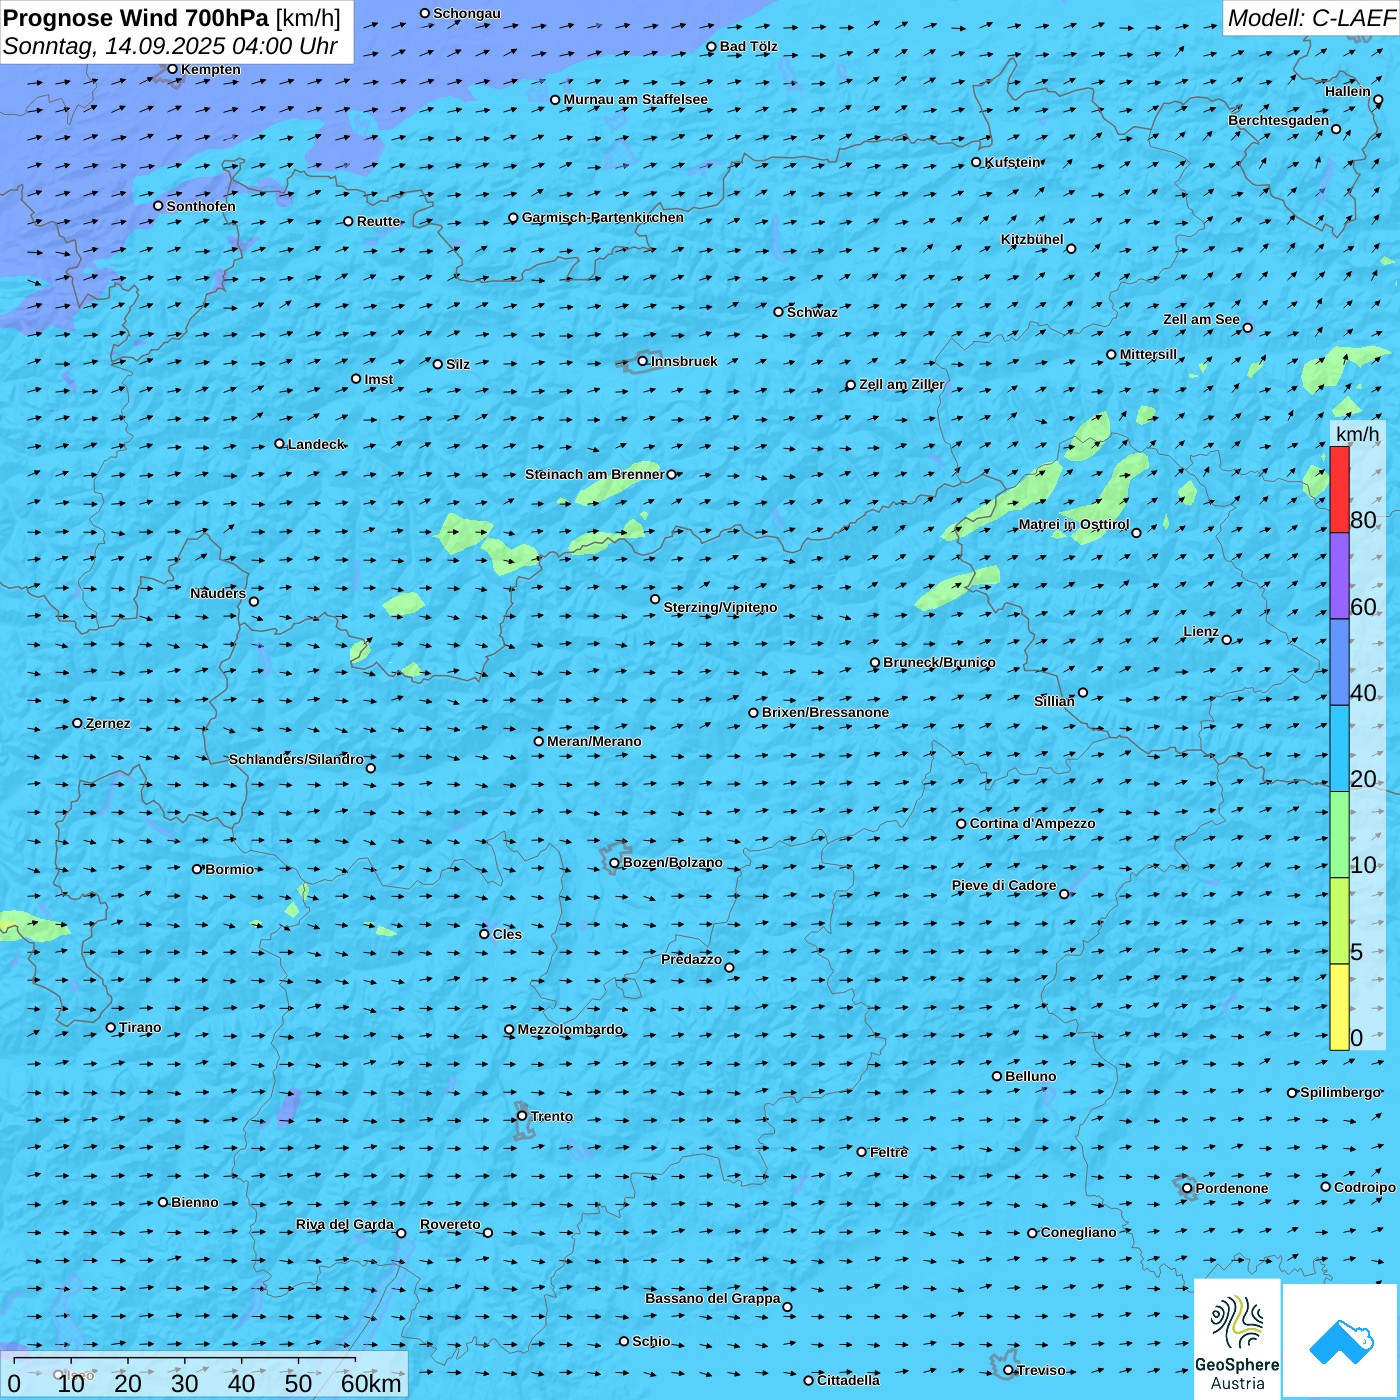This screenshot has height=1400, width=1400.
Task: Pick the blue 40–60 legend segment
Action: [x=1339, y=663]
